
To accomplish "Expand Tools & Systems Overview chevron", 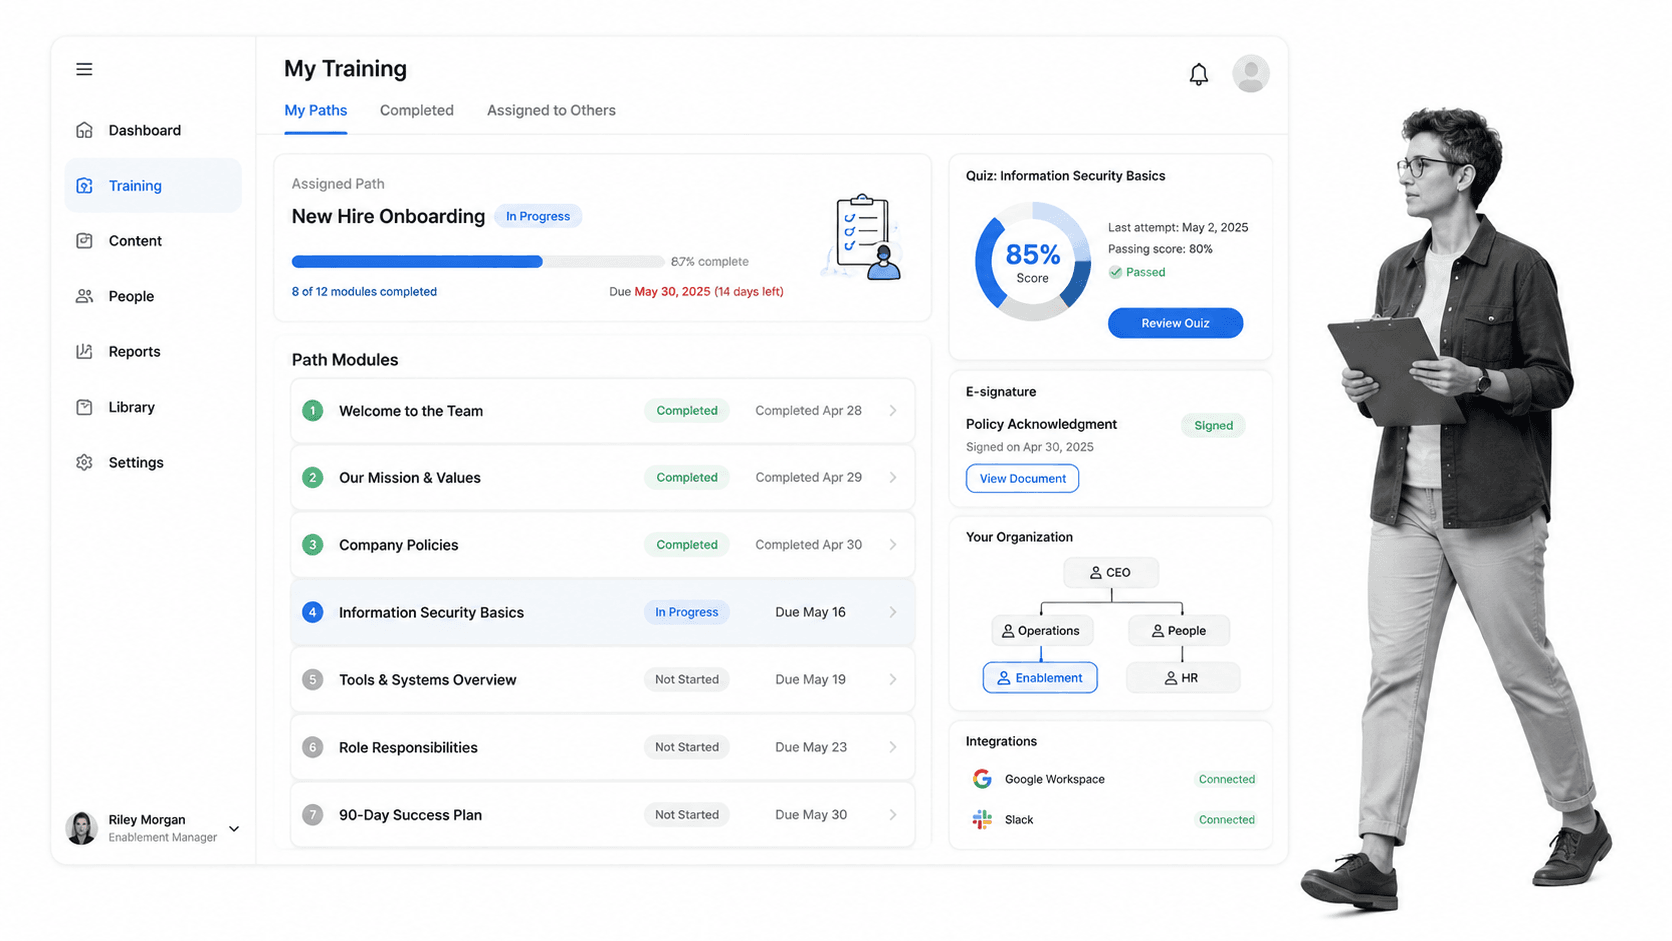I will (893, 680).
